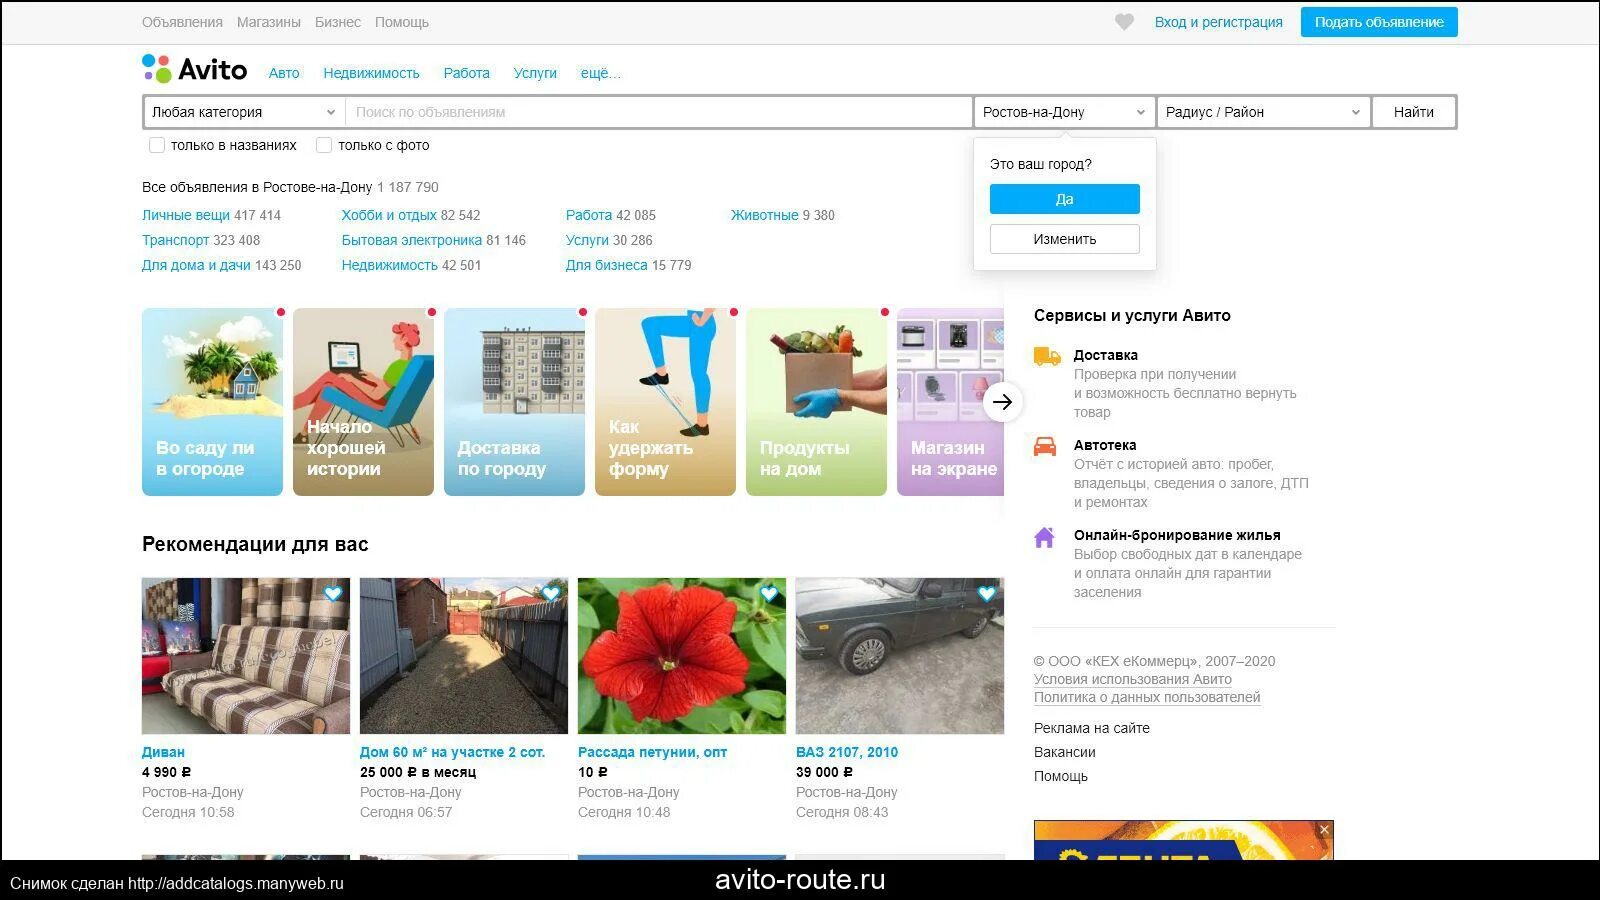Favorite the Рассада петунии listing

pos(769,593)
